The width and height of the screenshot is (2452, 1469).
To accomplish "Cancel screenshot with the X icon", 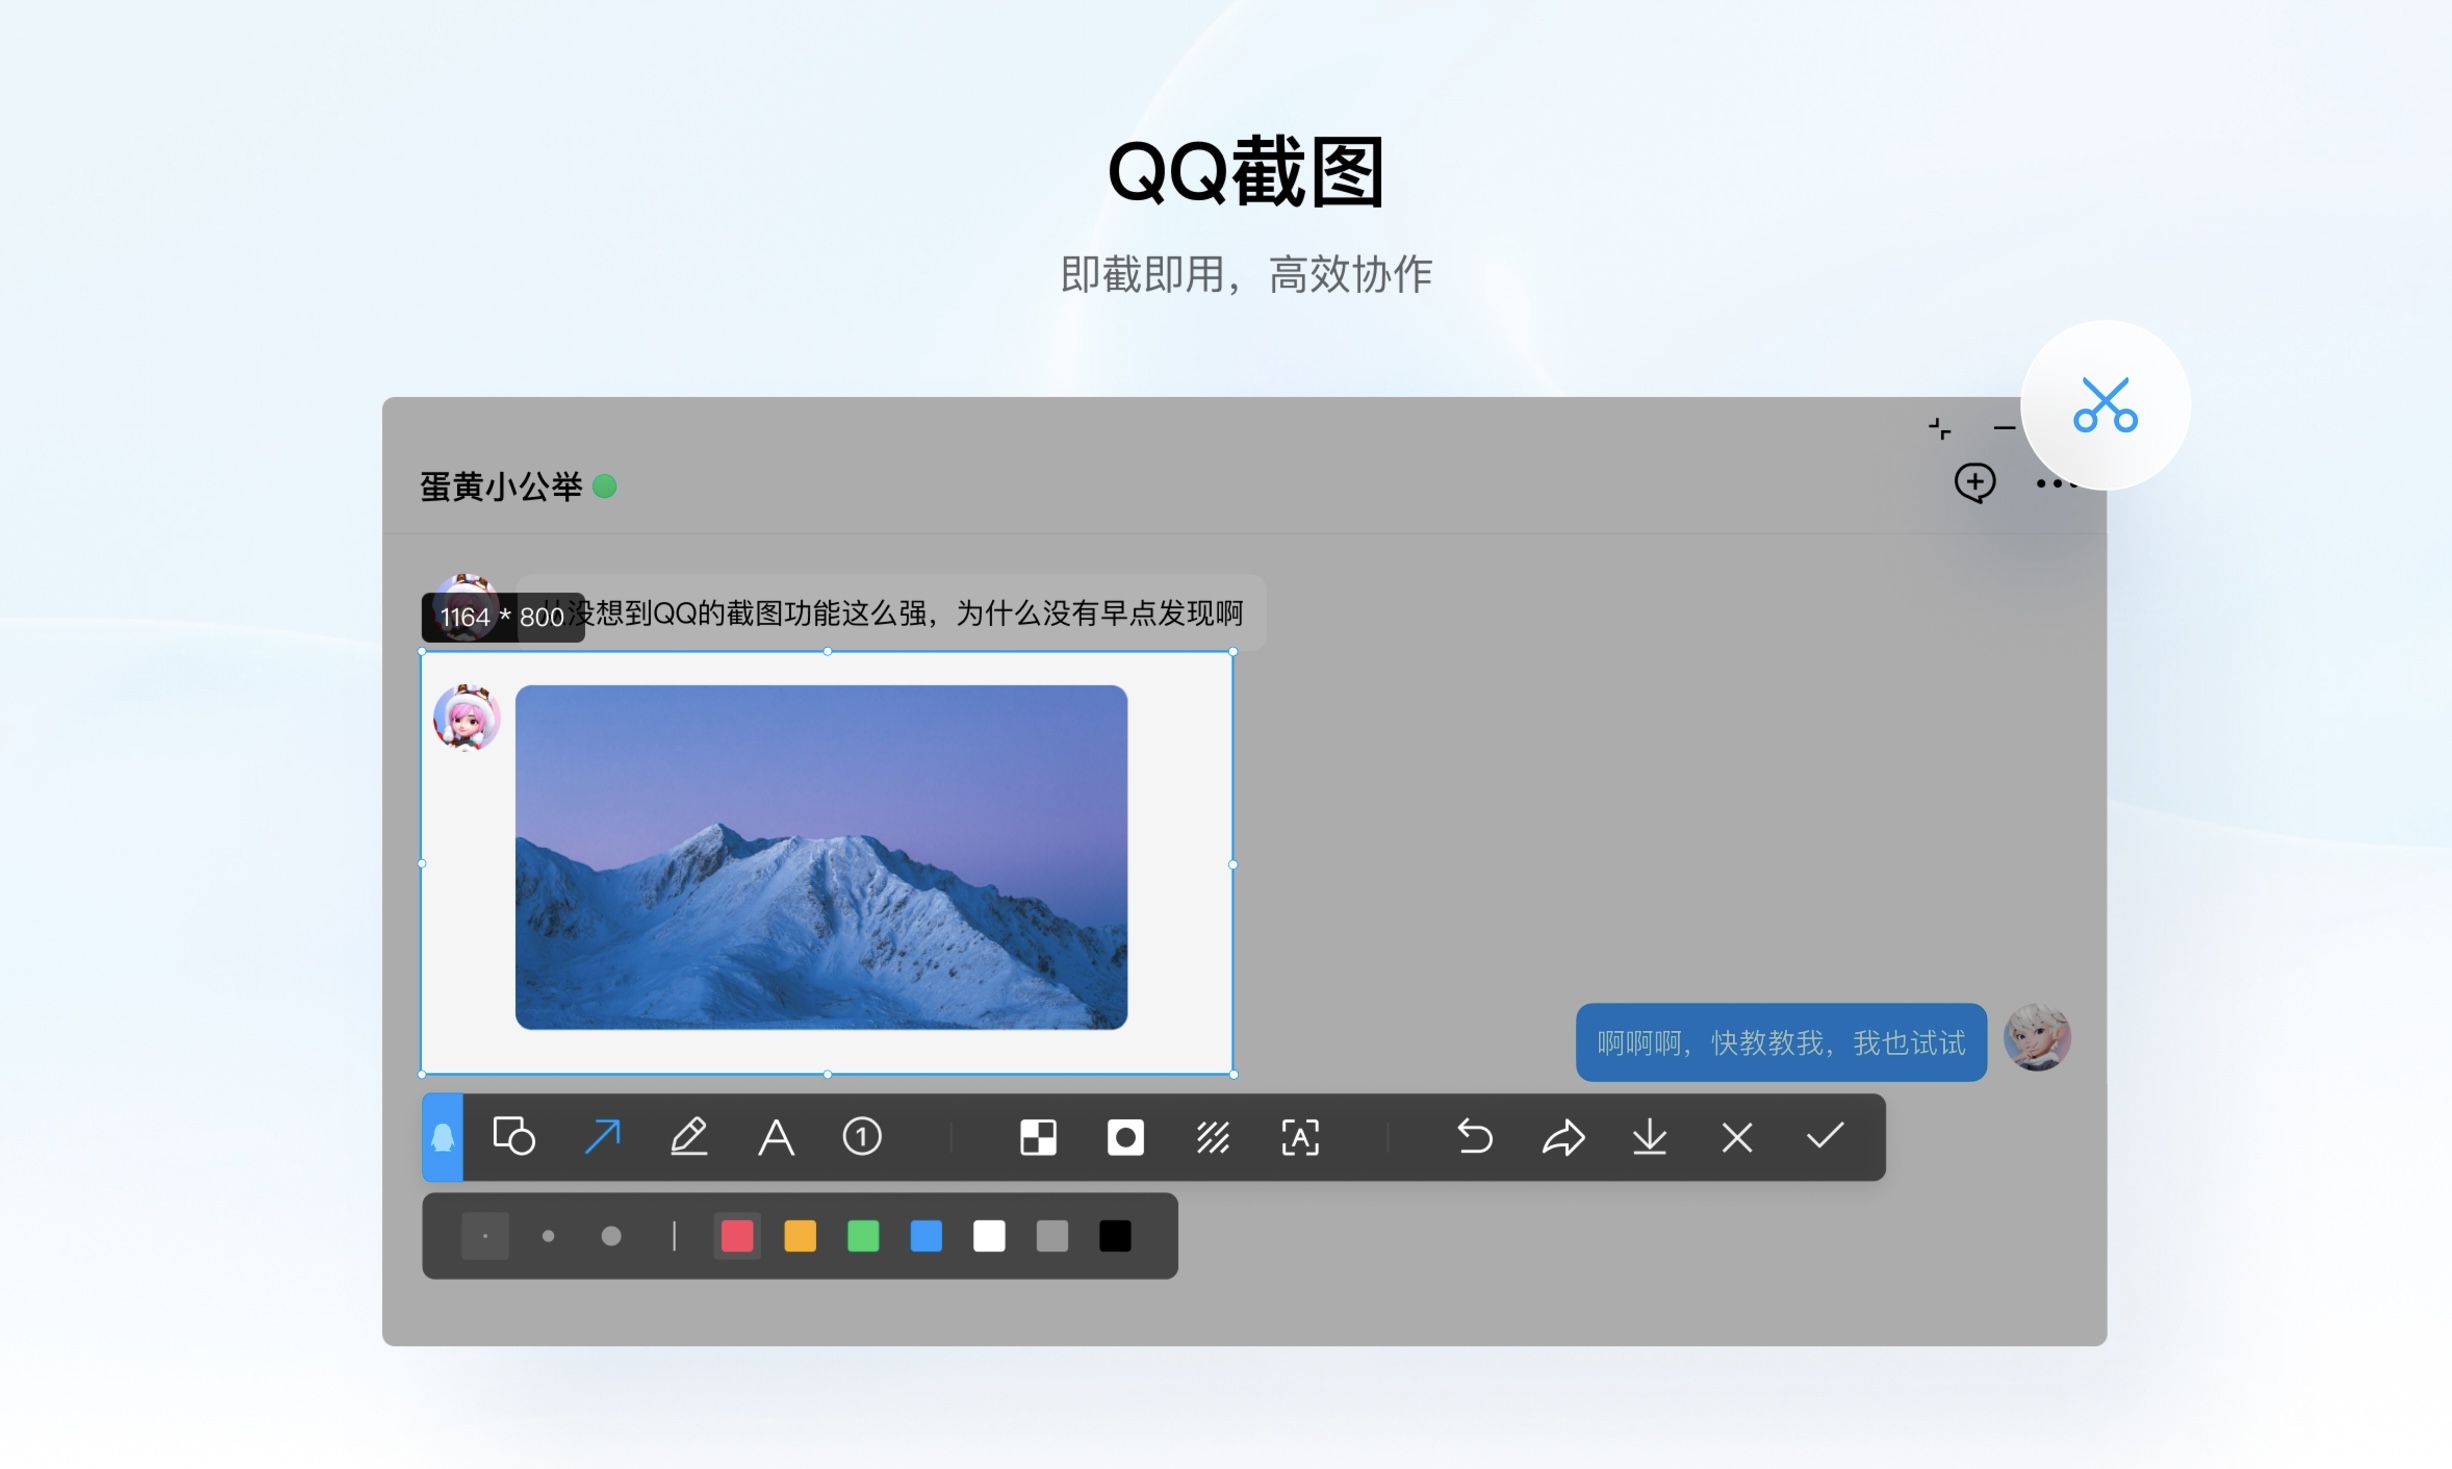I will tap(1737, 1137).
